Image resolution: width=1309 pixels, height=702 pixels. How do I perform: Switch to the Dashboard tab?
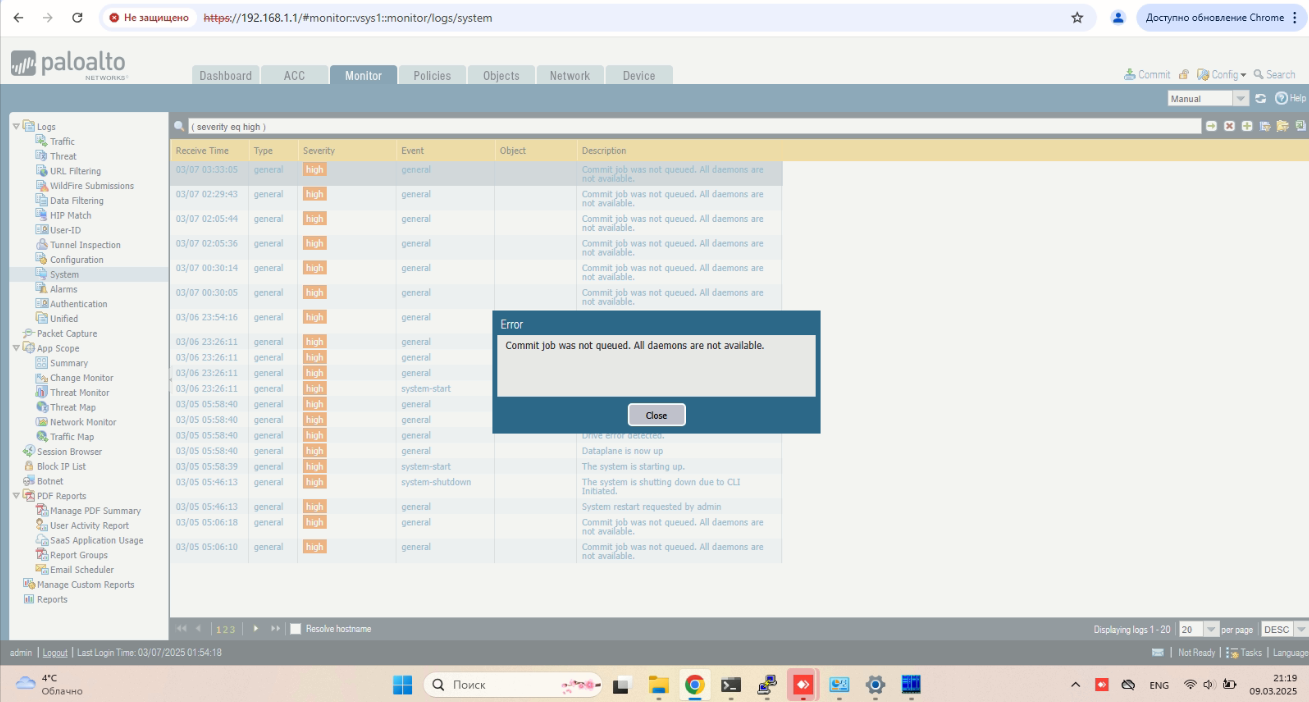click(x=225, y=75)
